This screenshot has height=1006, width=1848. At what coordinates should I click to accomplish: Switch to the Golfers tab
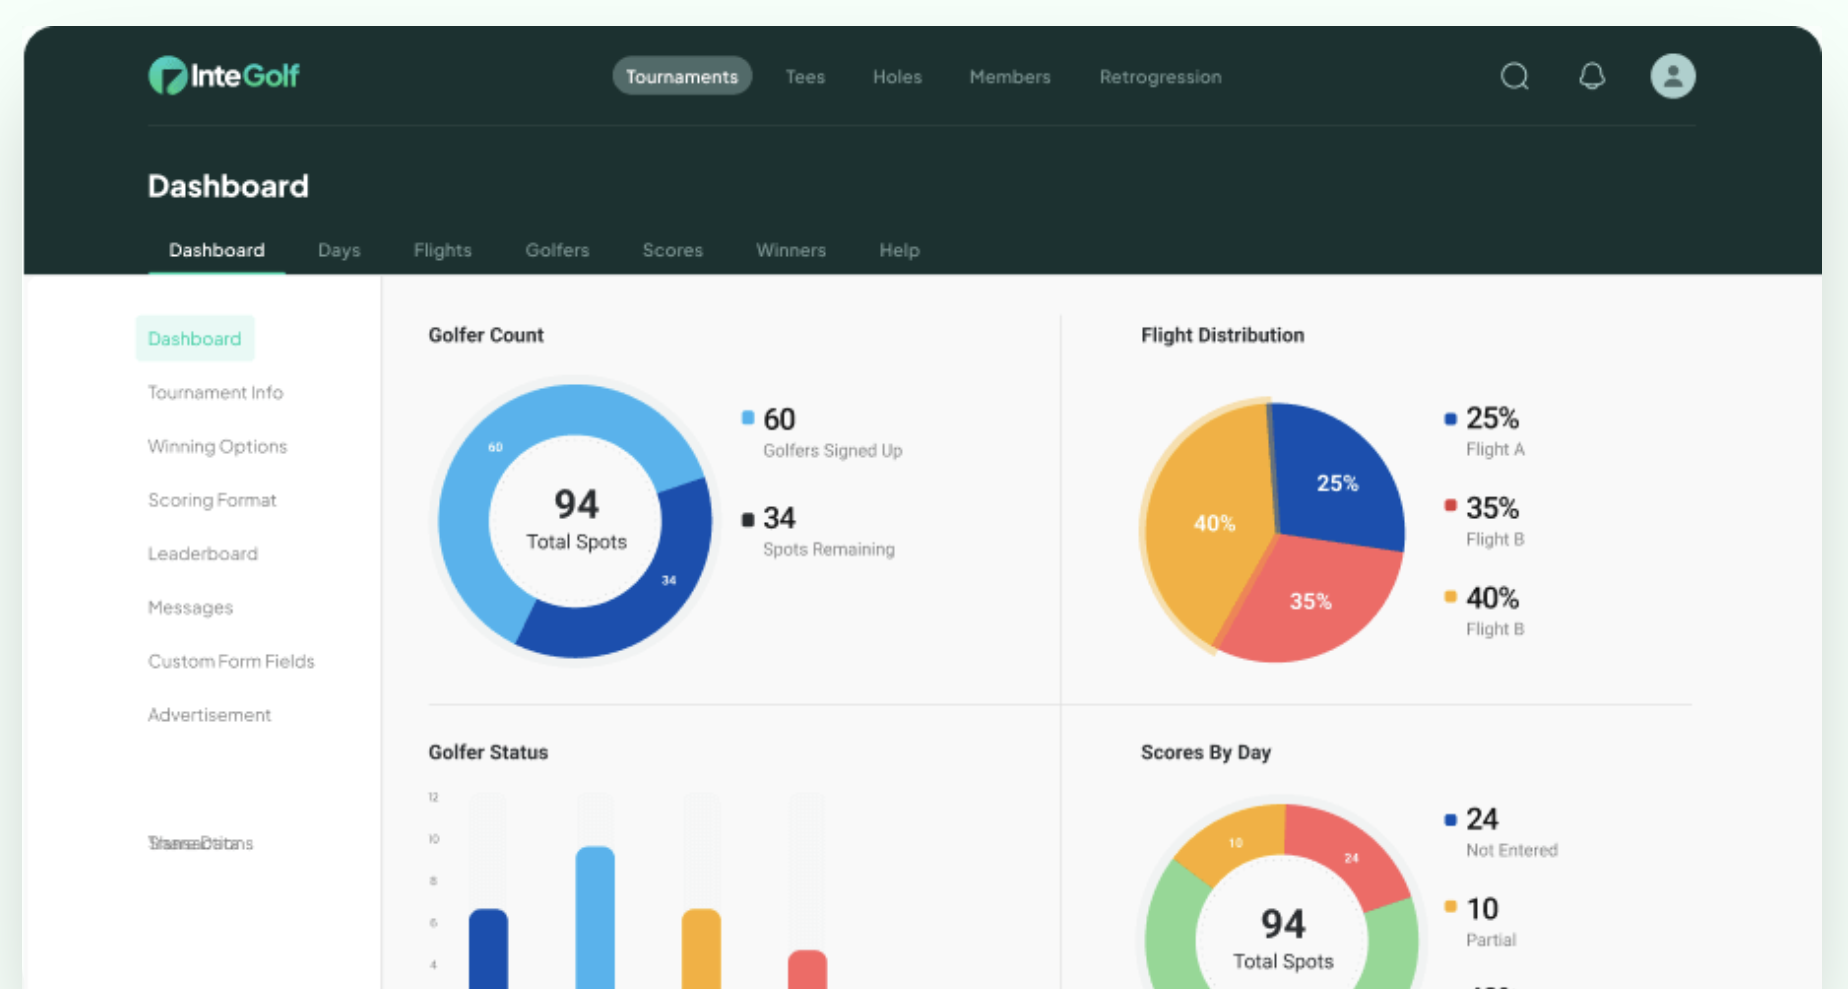coord(557,250)
